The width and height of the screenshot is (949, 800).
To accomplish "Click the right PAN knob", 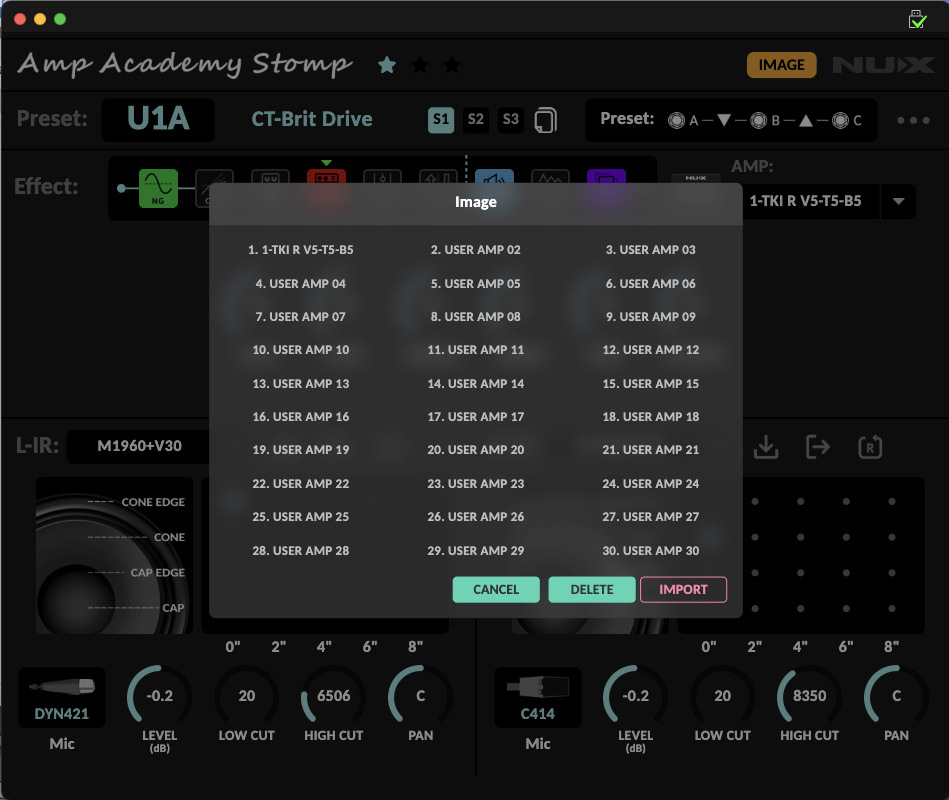I will 896,696.
